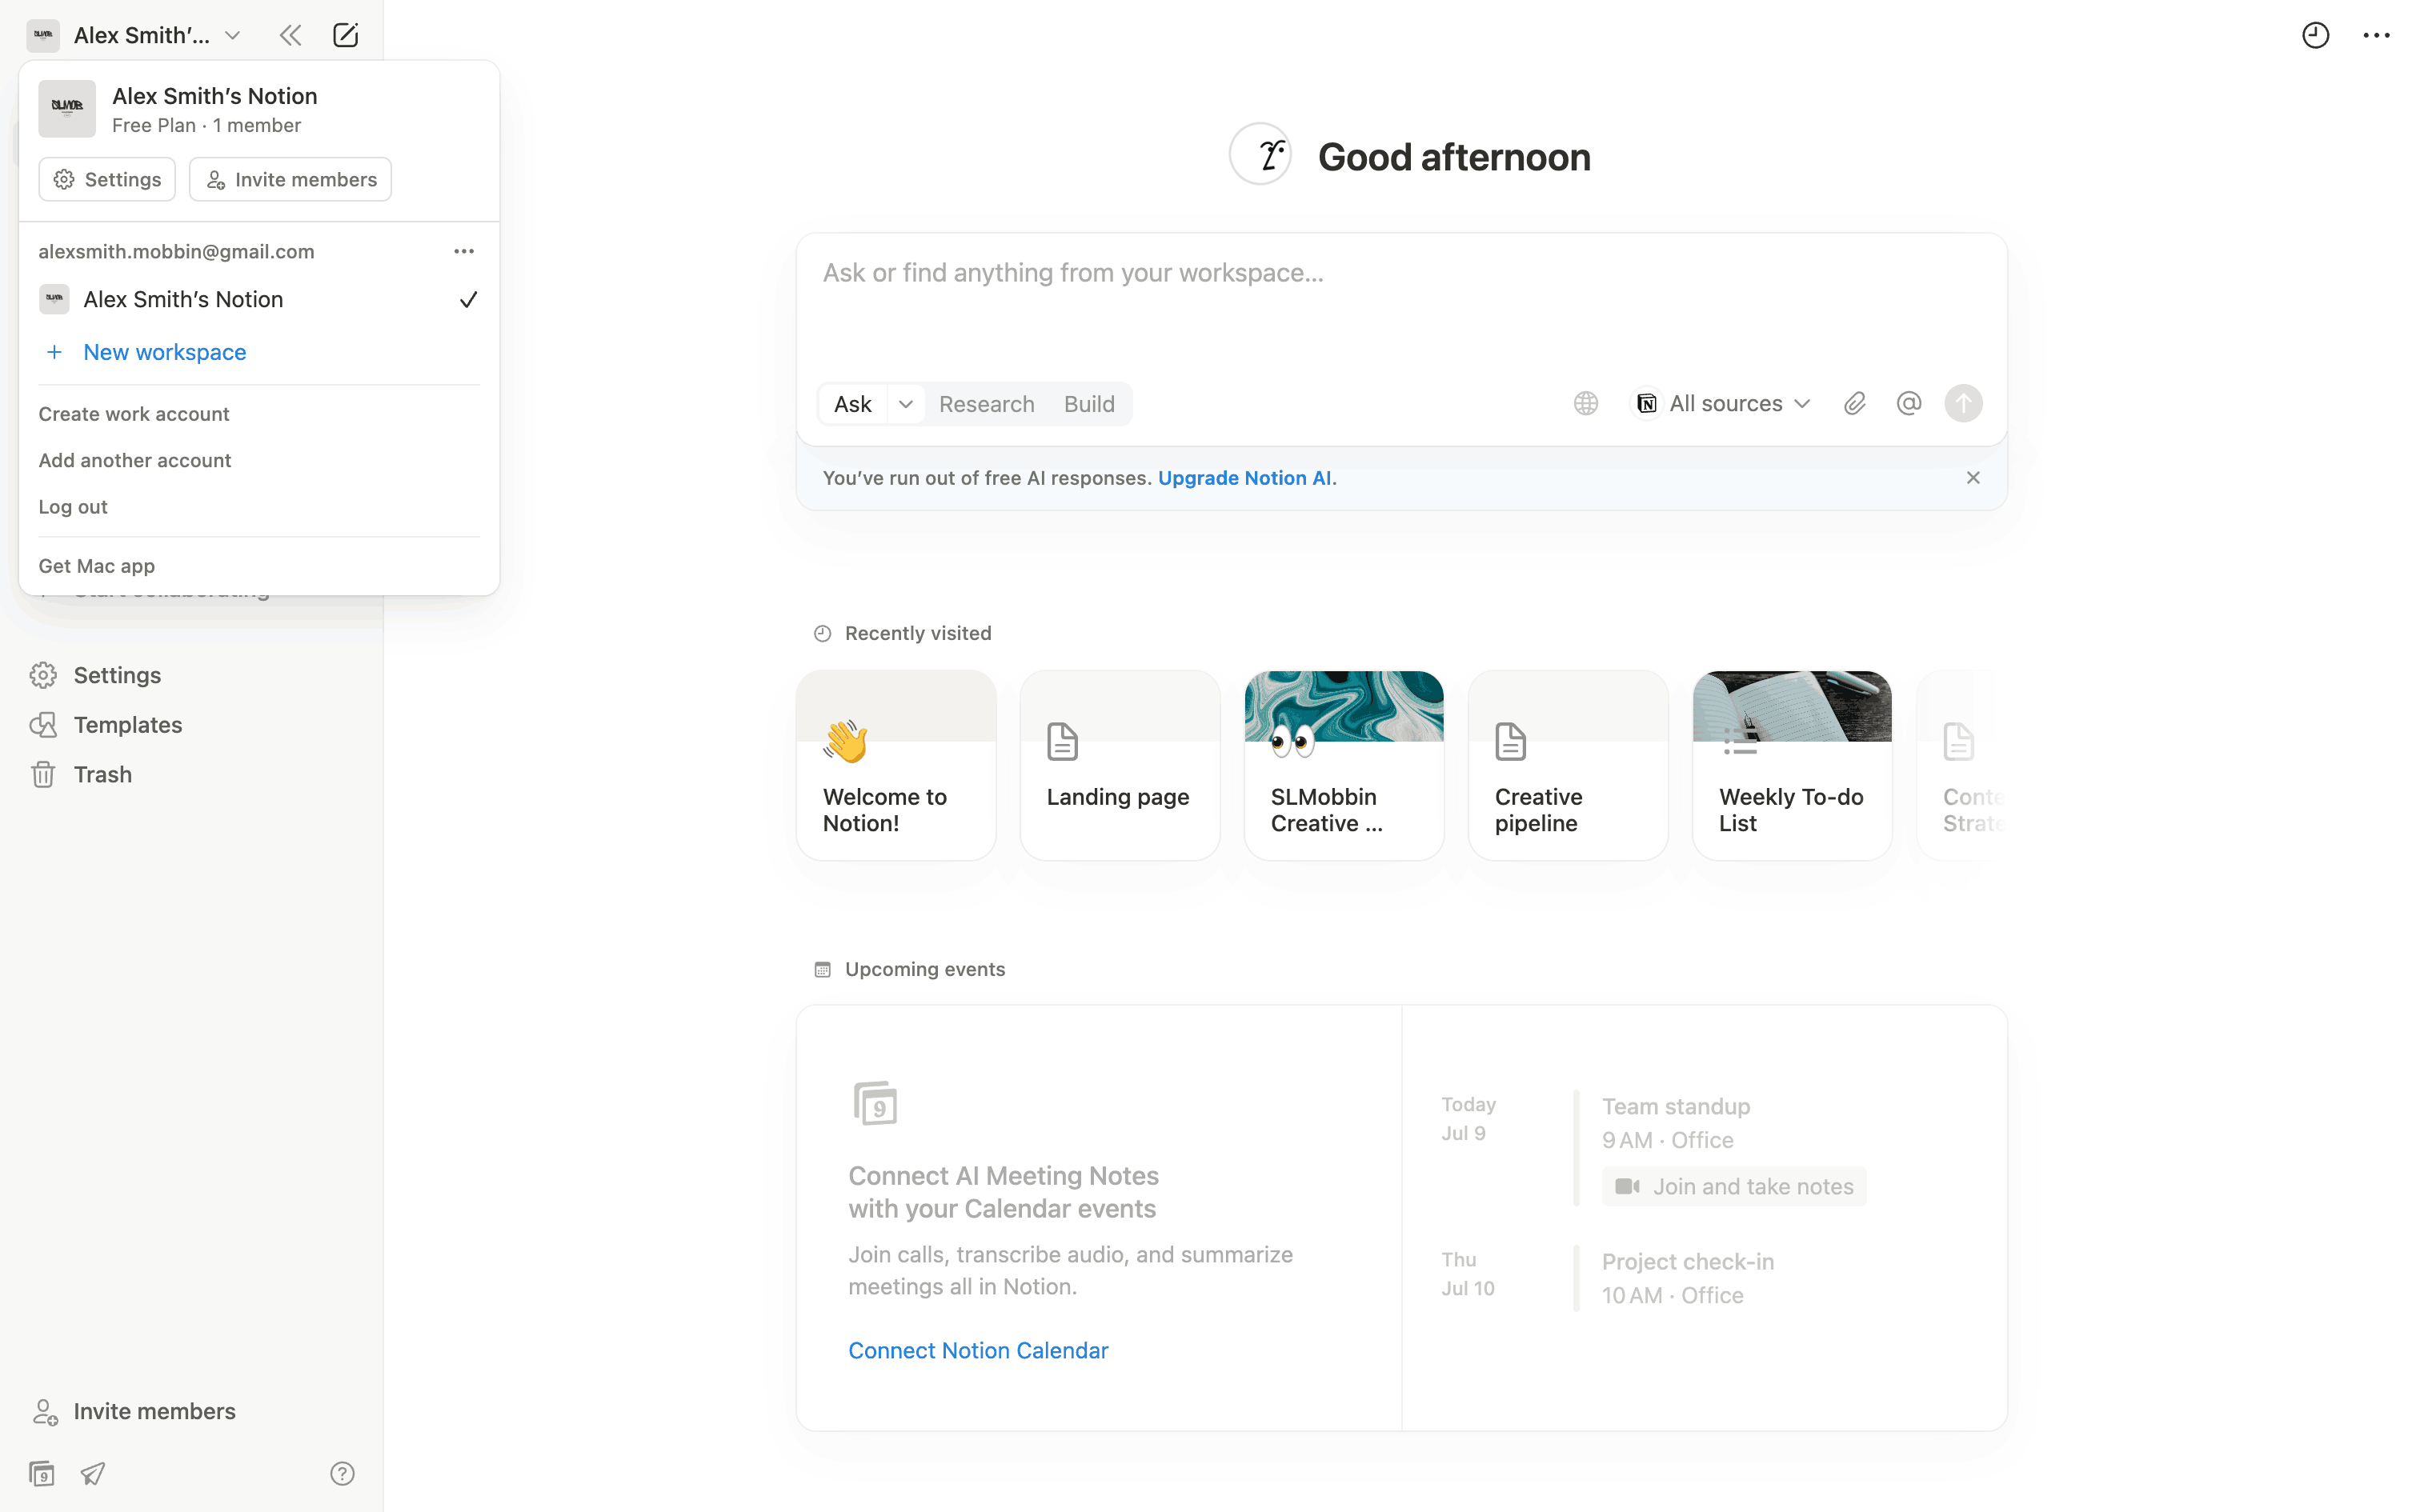Choose Log out from the menu
This screenshot has height=1512, width=2420.
pos(73,507)
